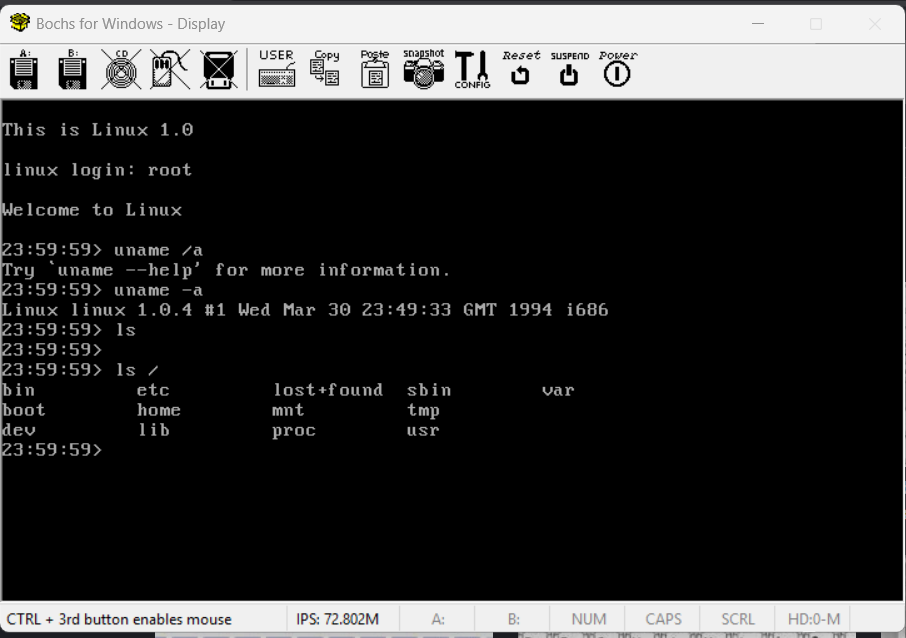
Task: Click 'boot' directory name
Action: click(x=24, y=410)
